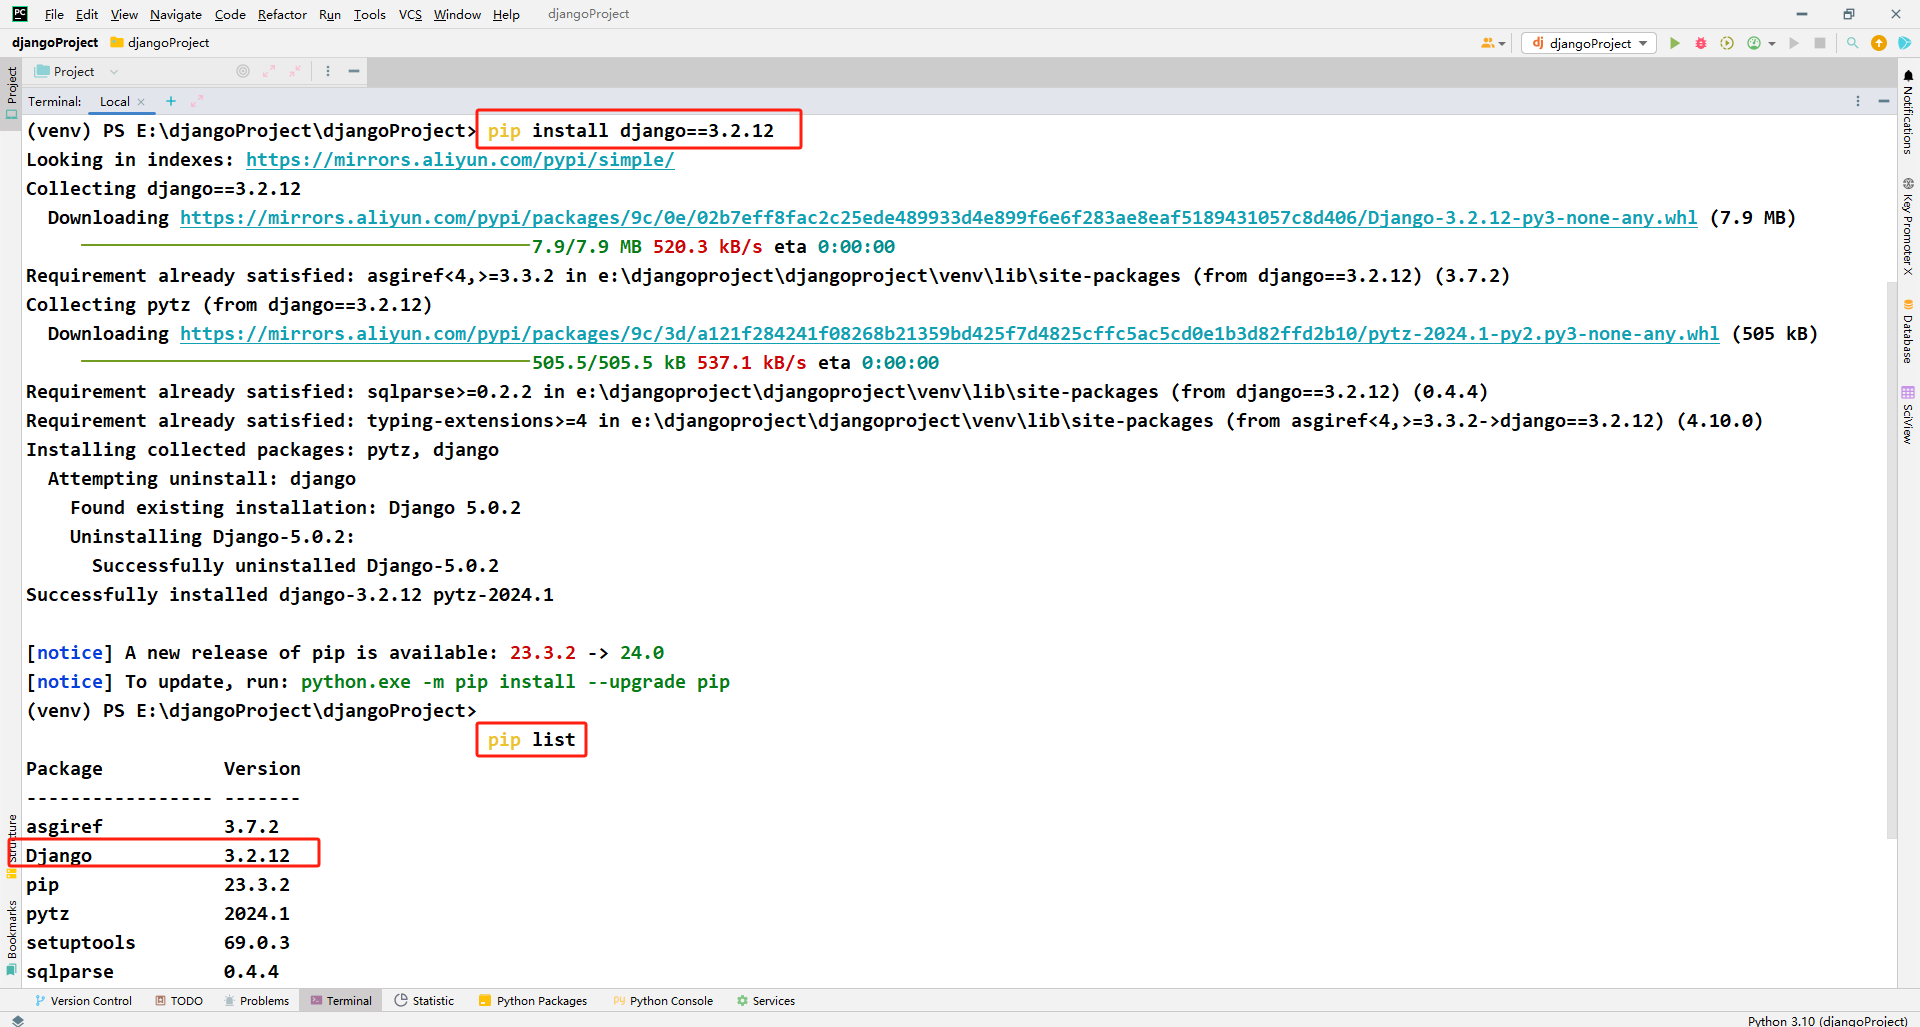The image size is (1920, 1027).
Task: Click the terminal vertical scrollbar
Action: [x=1891, y=560]
